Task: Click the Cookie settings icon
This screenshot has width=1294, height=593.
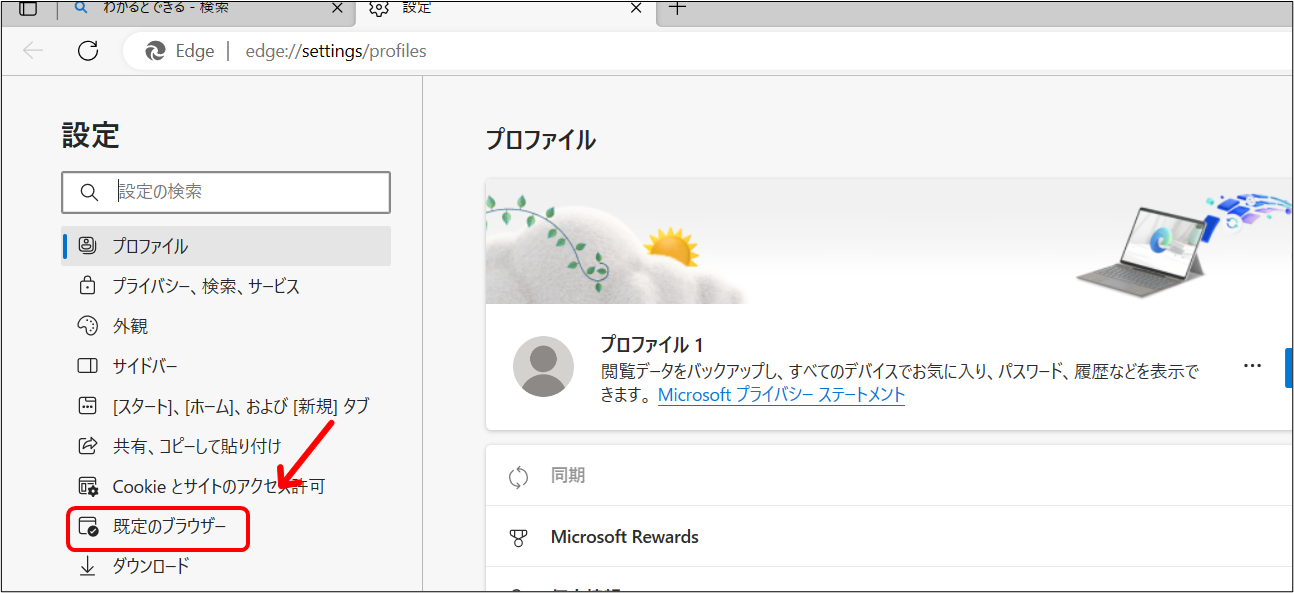Action: coord(88,486)
